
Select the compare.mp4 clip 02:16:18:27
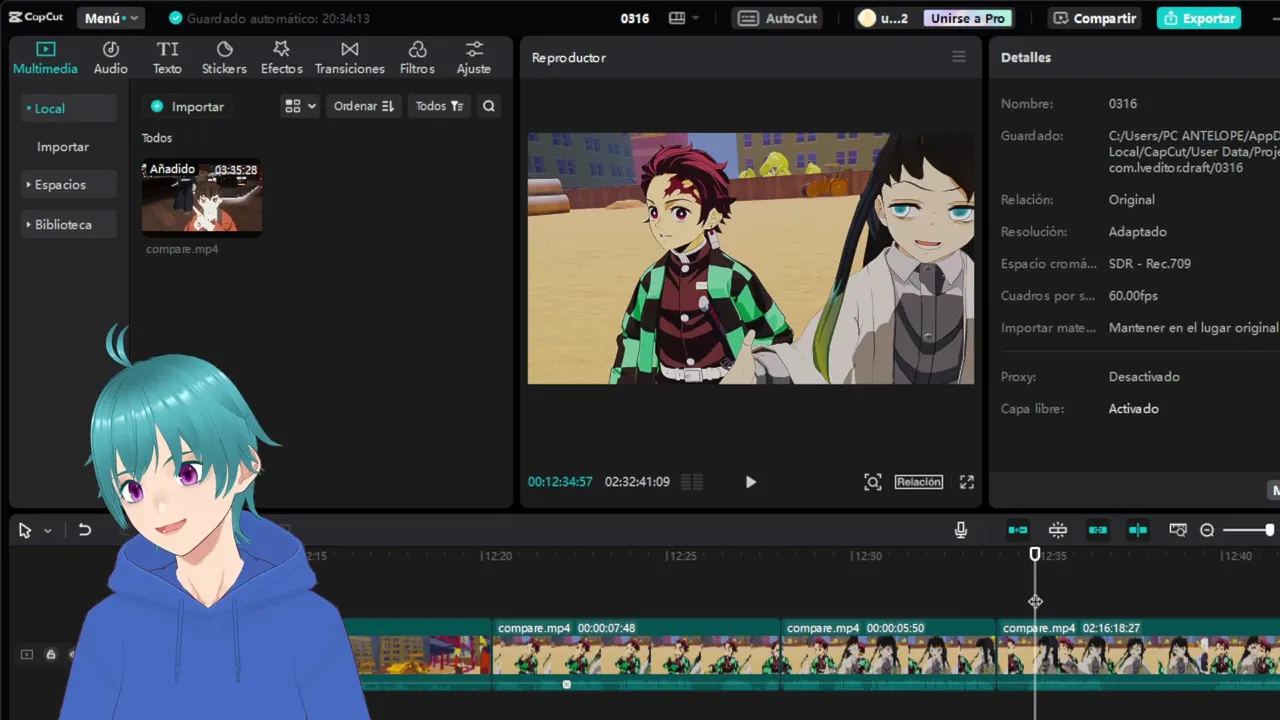(1139, 654)
